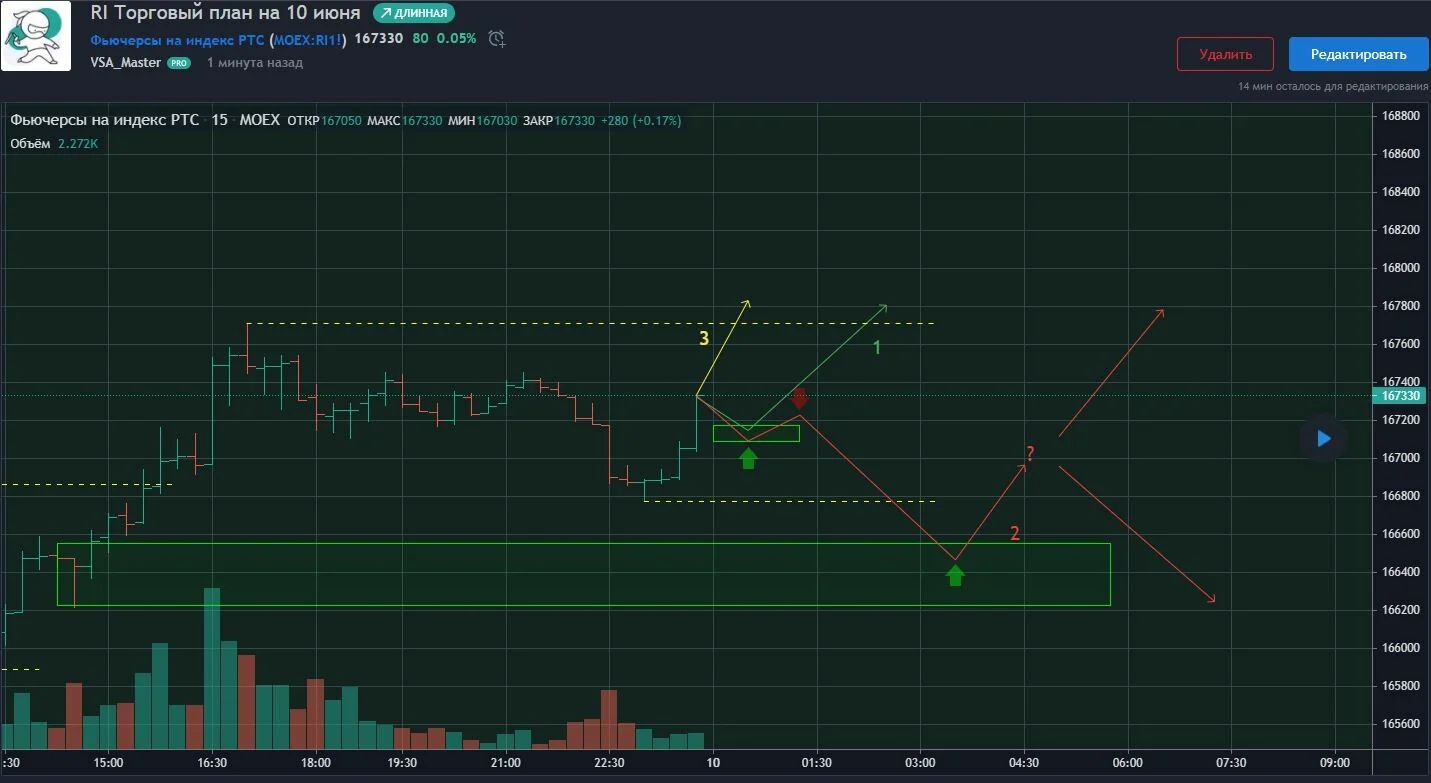Click the Редактировать button
Screen dimensions: 1431x783
[1358, 54]
